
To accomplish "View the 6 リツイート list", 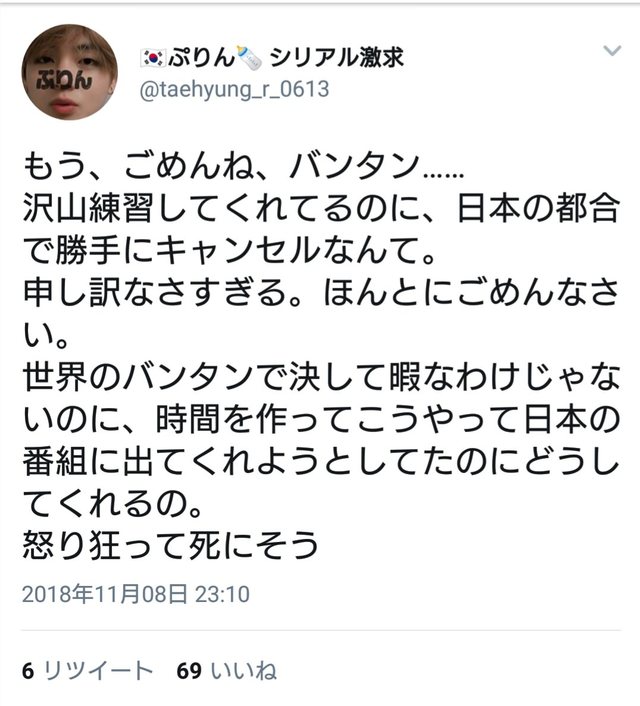I will [87, 671].
